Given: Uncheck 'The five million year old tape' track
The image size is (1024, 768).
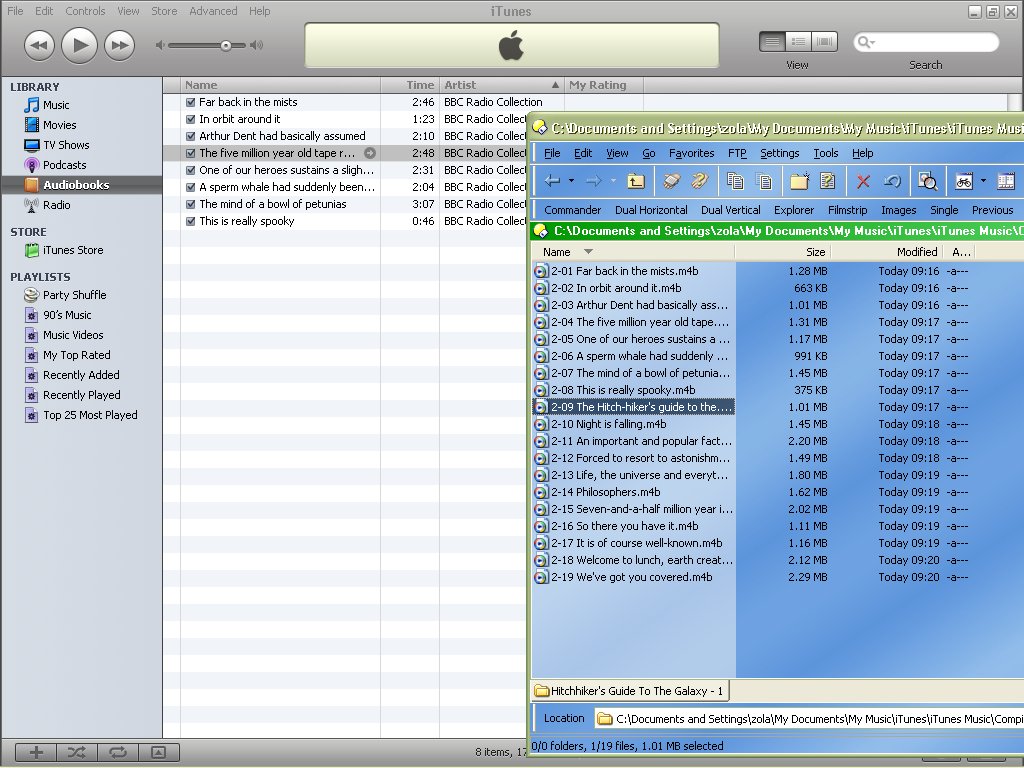Looking at the screenshot, I should click(x=191, y=153).
